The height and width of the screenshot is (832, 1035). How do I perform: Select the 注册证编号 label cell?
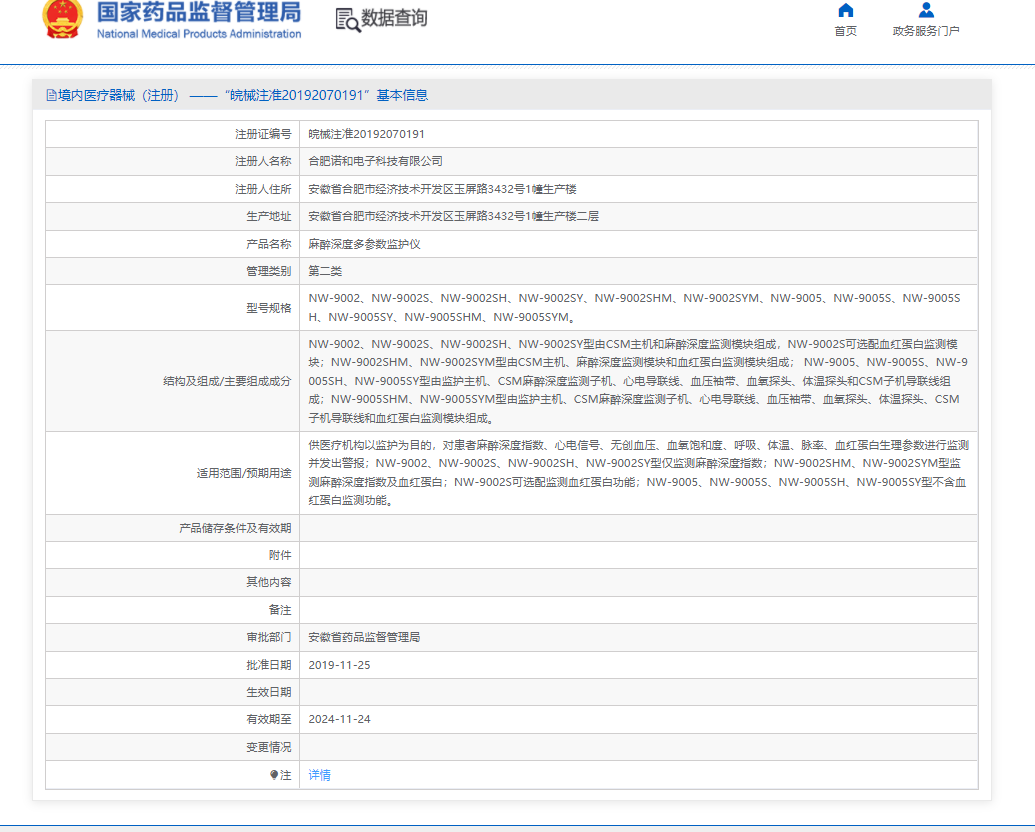coord(172,134)
